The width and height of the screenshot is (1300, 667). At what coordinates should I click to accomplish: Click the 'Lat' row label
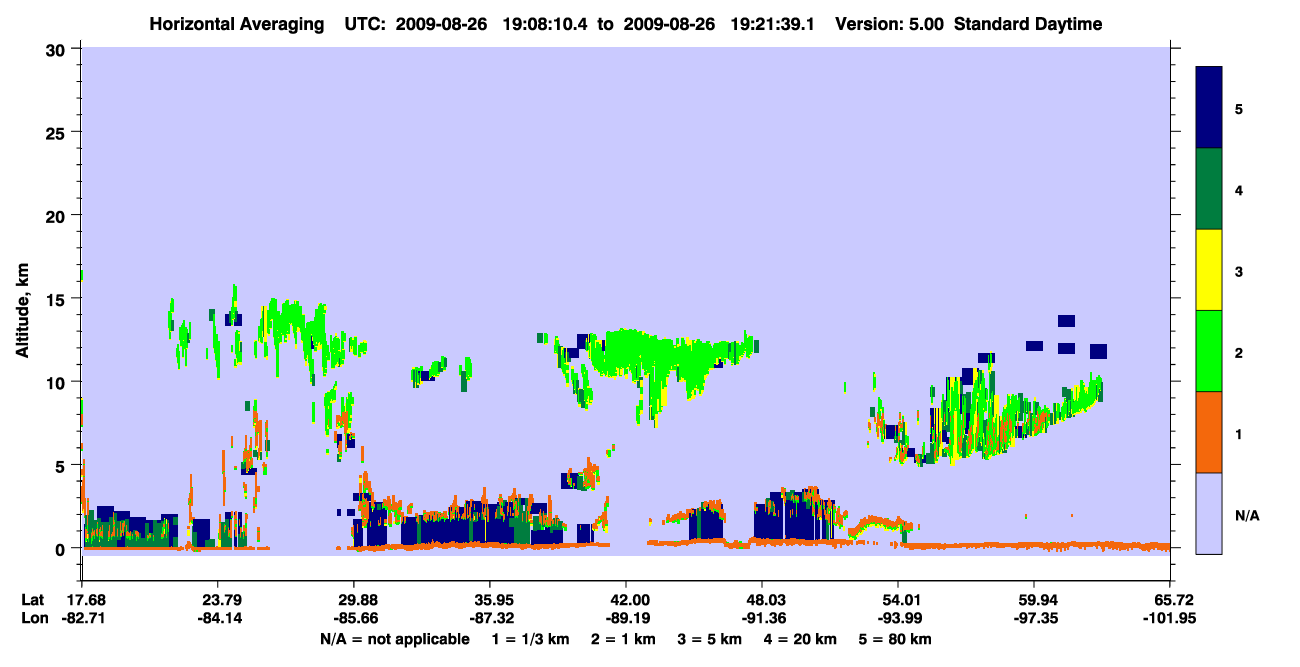(33, 600)
